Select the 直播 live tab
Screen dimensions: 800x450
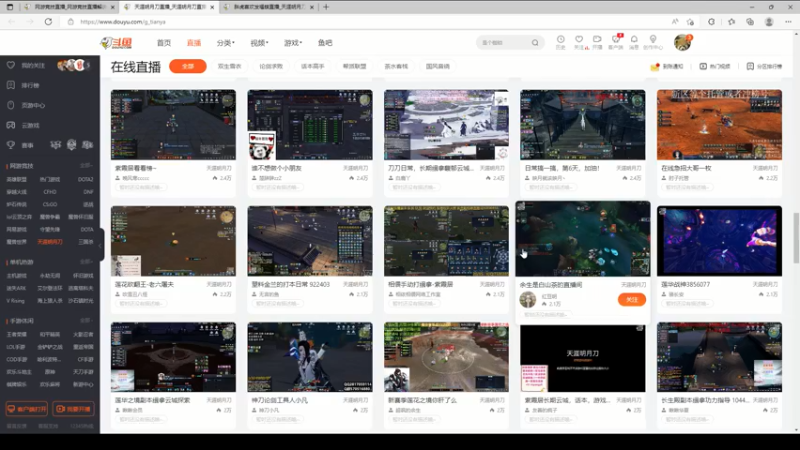click(x=194, y=43)
